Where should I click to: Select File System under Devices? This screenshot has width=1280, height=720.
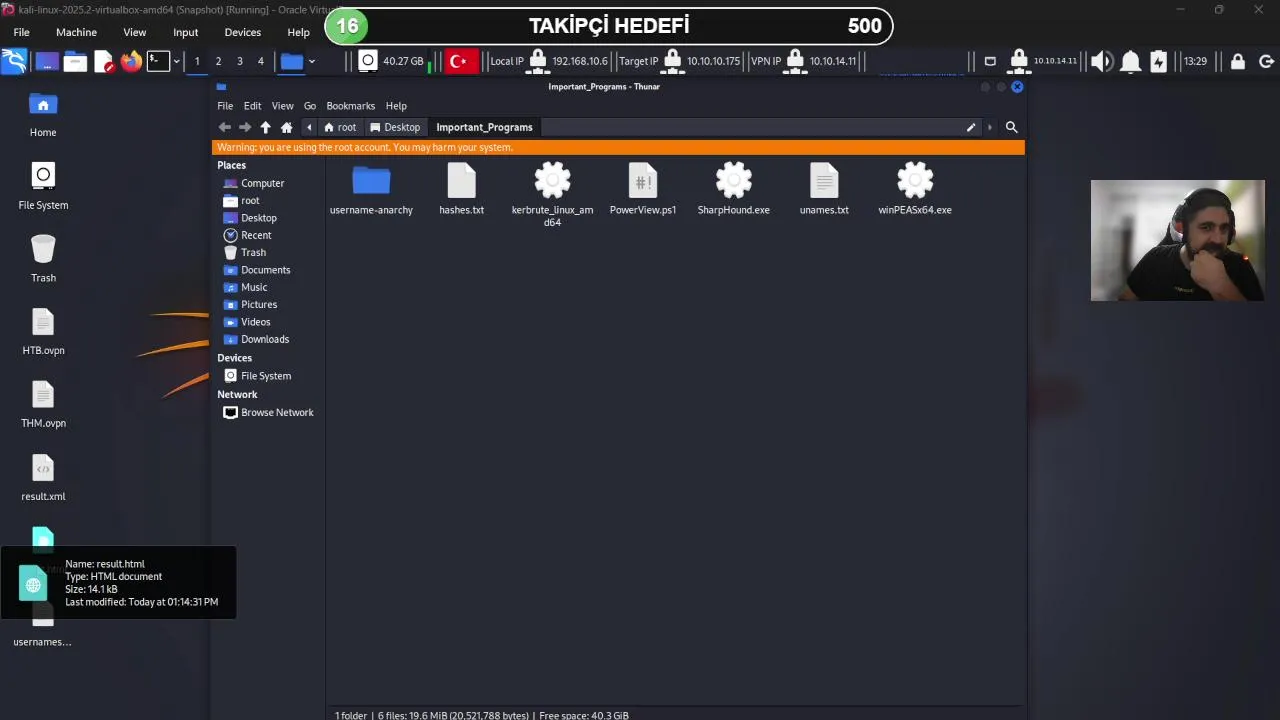tap(268, 376)
